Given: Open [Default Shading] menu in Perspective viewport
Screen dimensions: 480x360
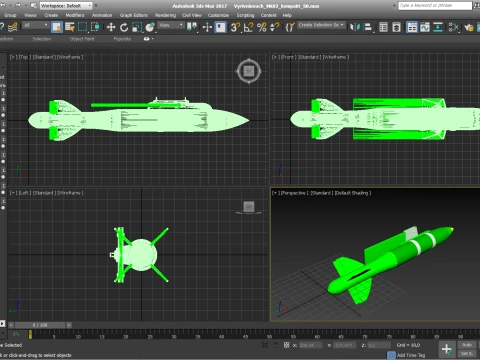Looking at the screenshot, I should click(x=353, y=193).
